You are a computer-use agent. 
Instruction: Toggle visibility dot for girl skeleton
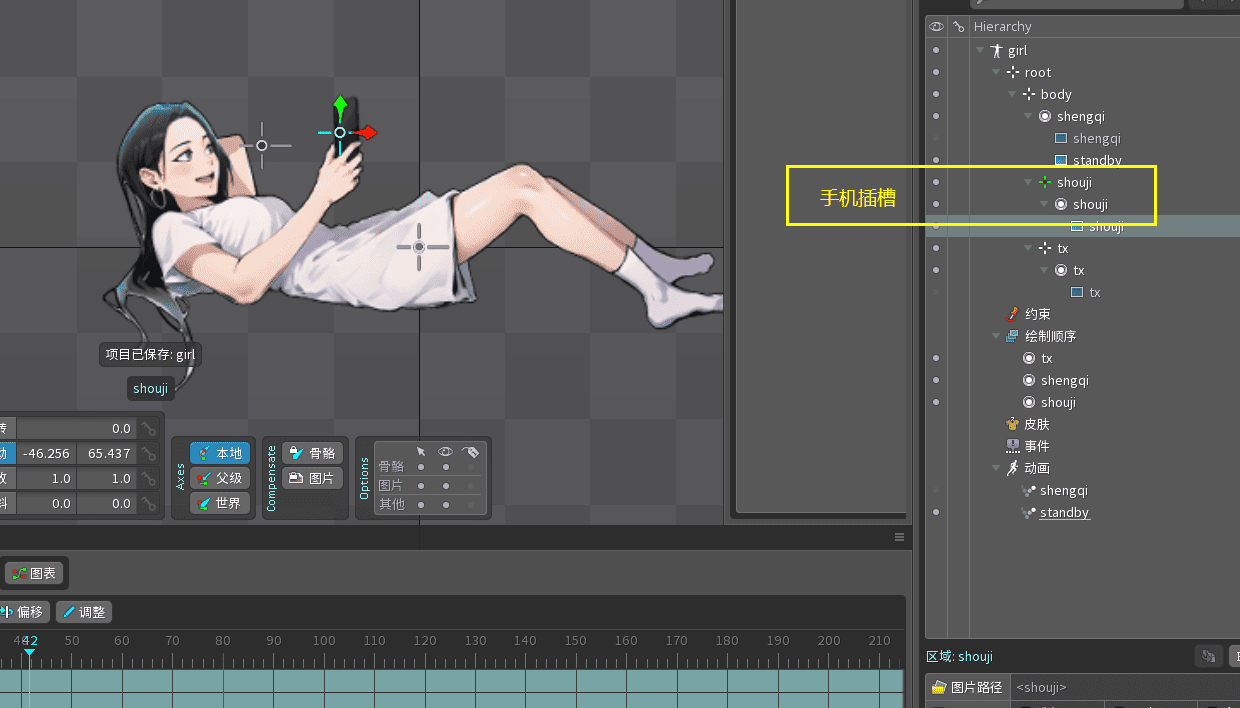936,50
